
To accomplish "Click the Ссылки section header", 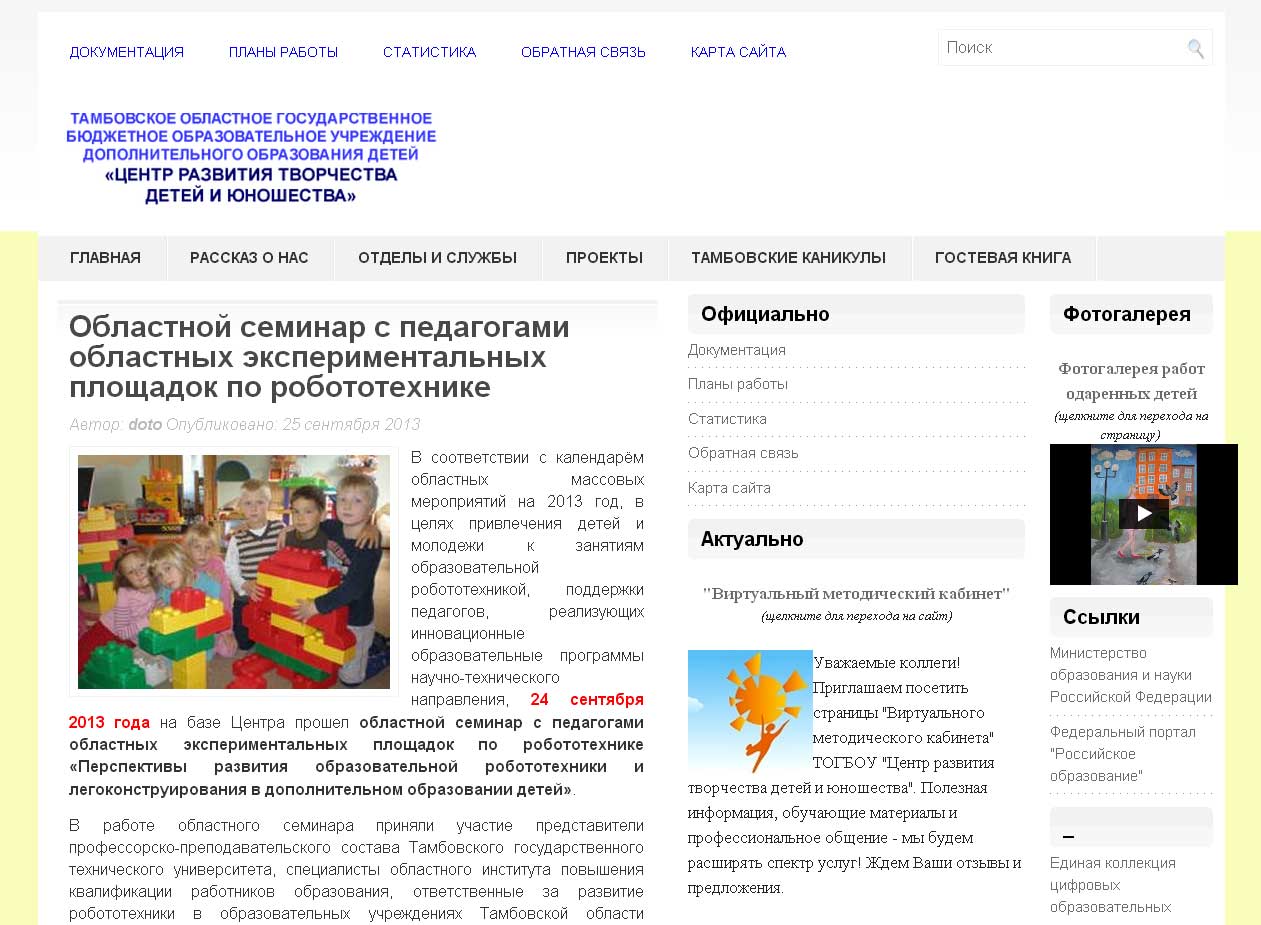I will tap(1131, 617).
